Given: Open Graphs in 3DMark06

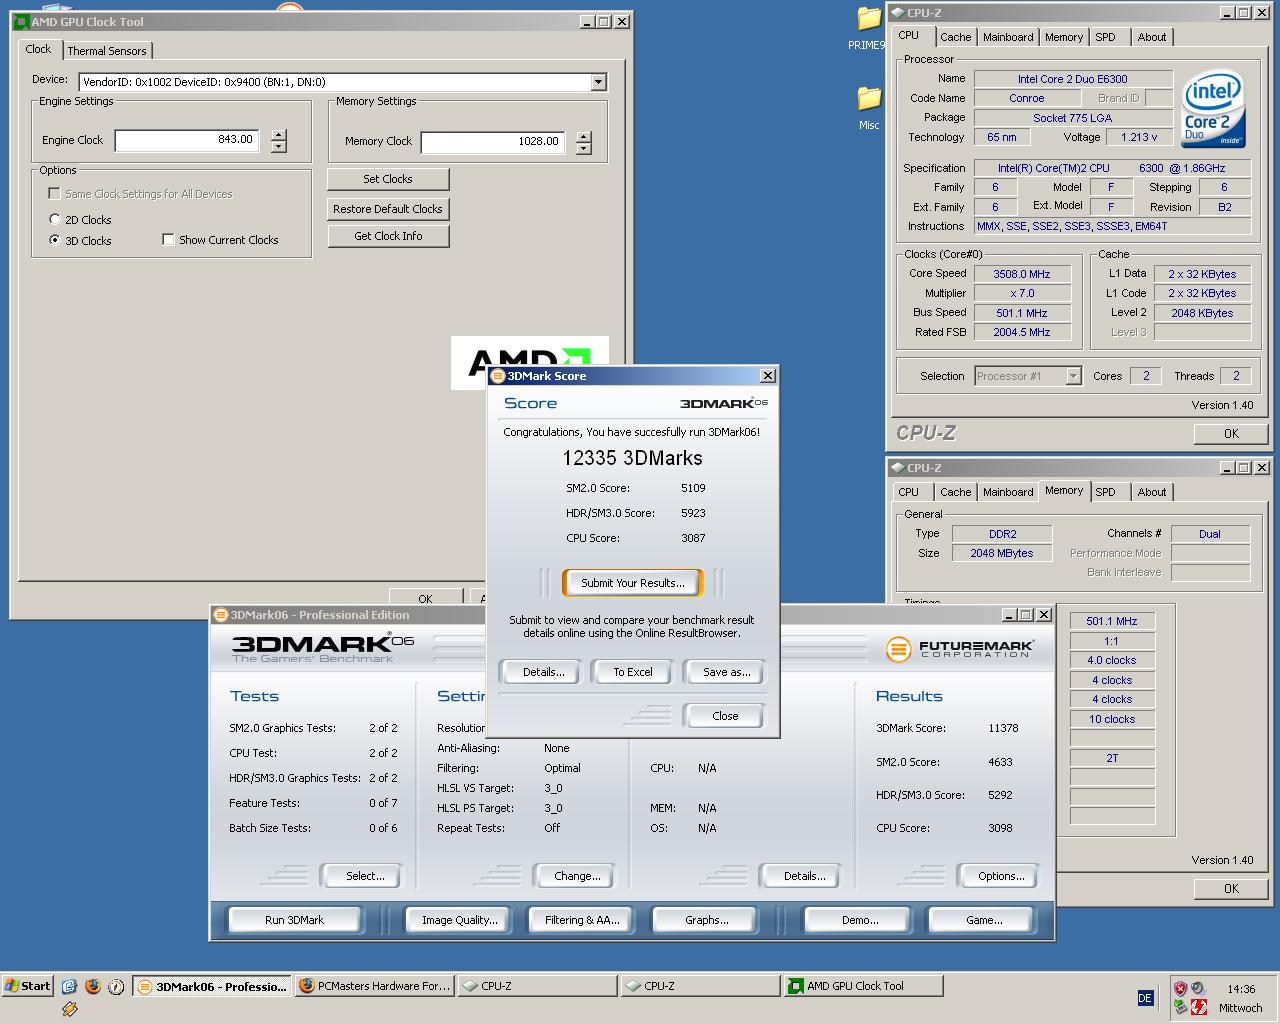Looking at the screenshot, I should click(x=707, y=920).
